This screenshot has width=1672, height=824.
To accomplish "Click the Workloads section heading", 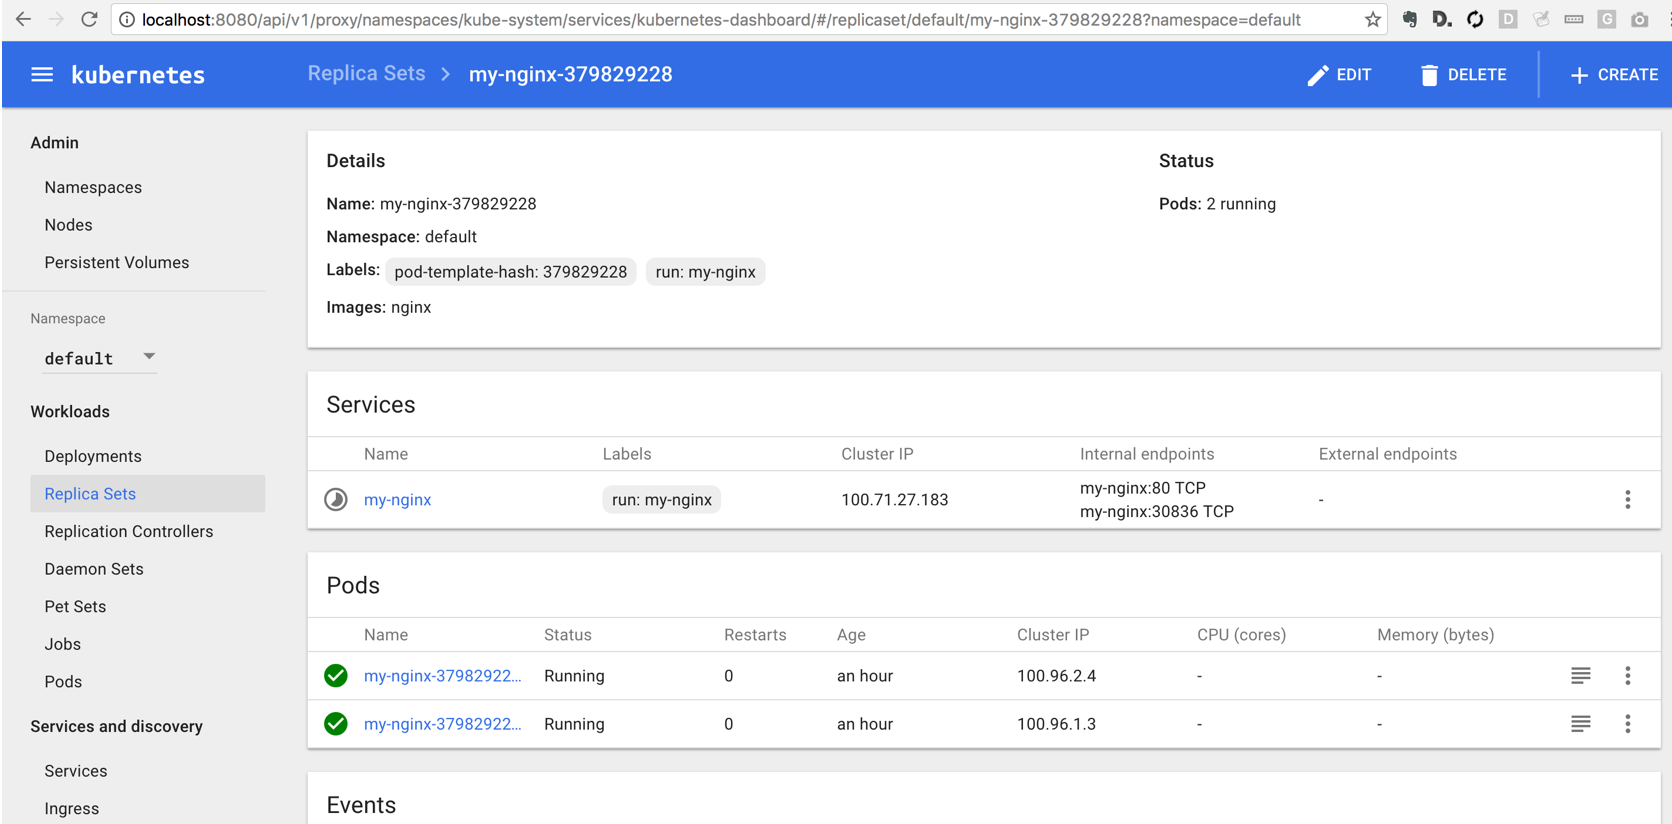I will [x=70, y=412].
